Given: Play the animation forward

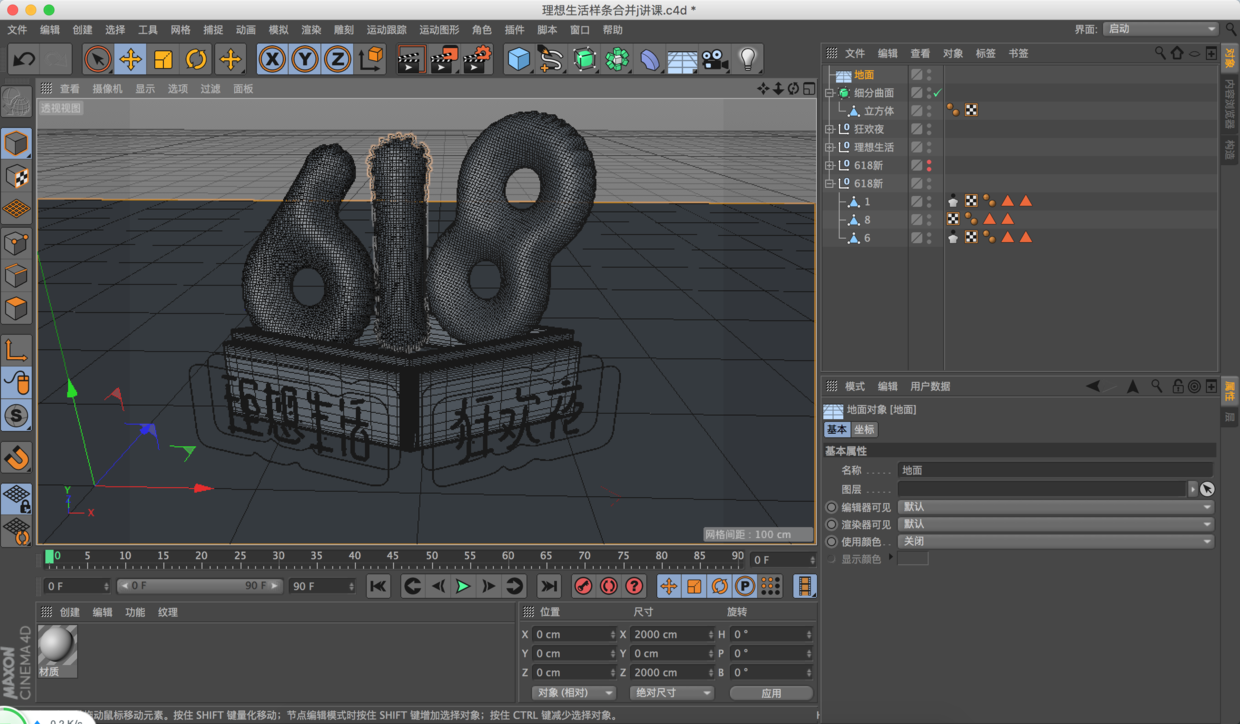Looking at the screenshot, I should pyautogui.click(x=462, y=586).
